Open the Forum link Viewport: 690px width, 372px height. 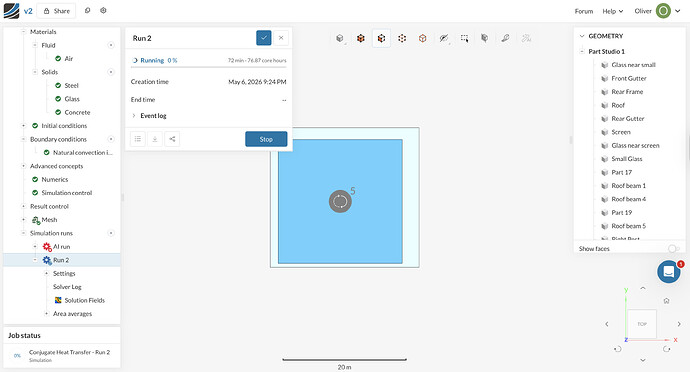point(584,11)
